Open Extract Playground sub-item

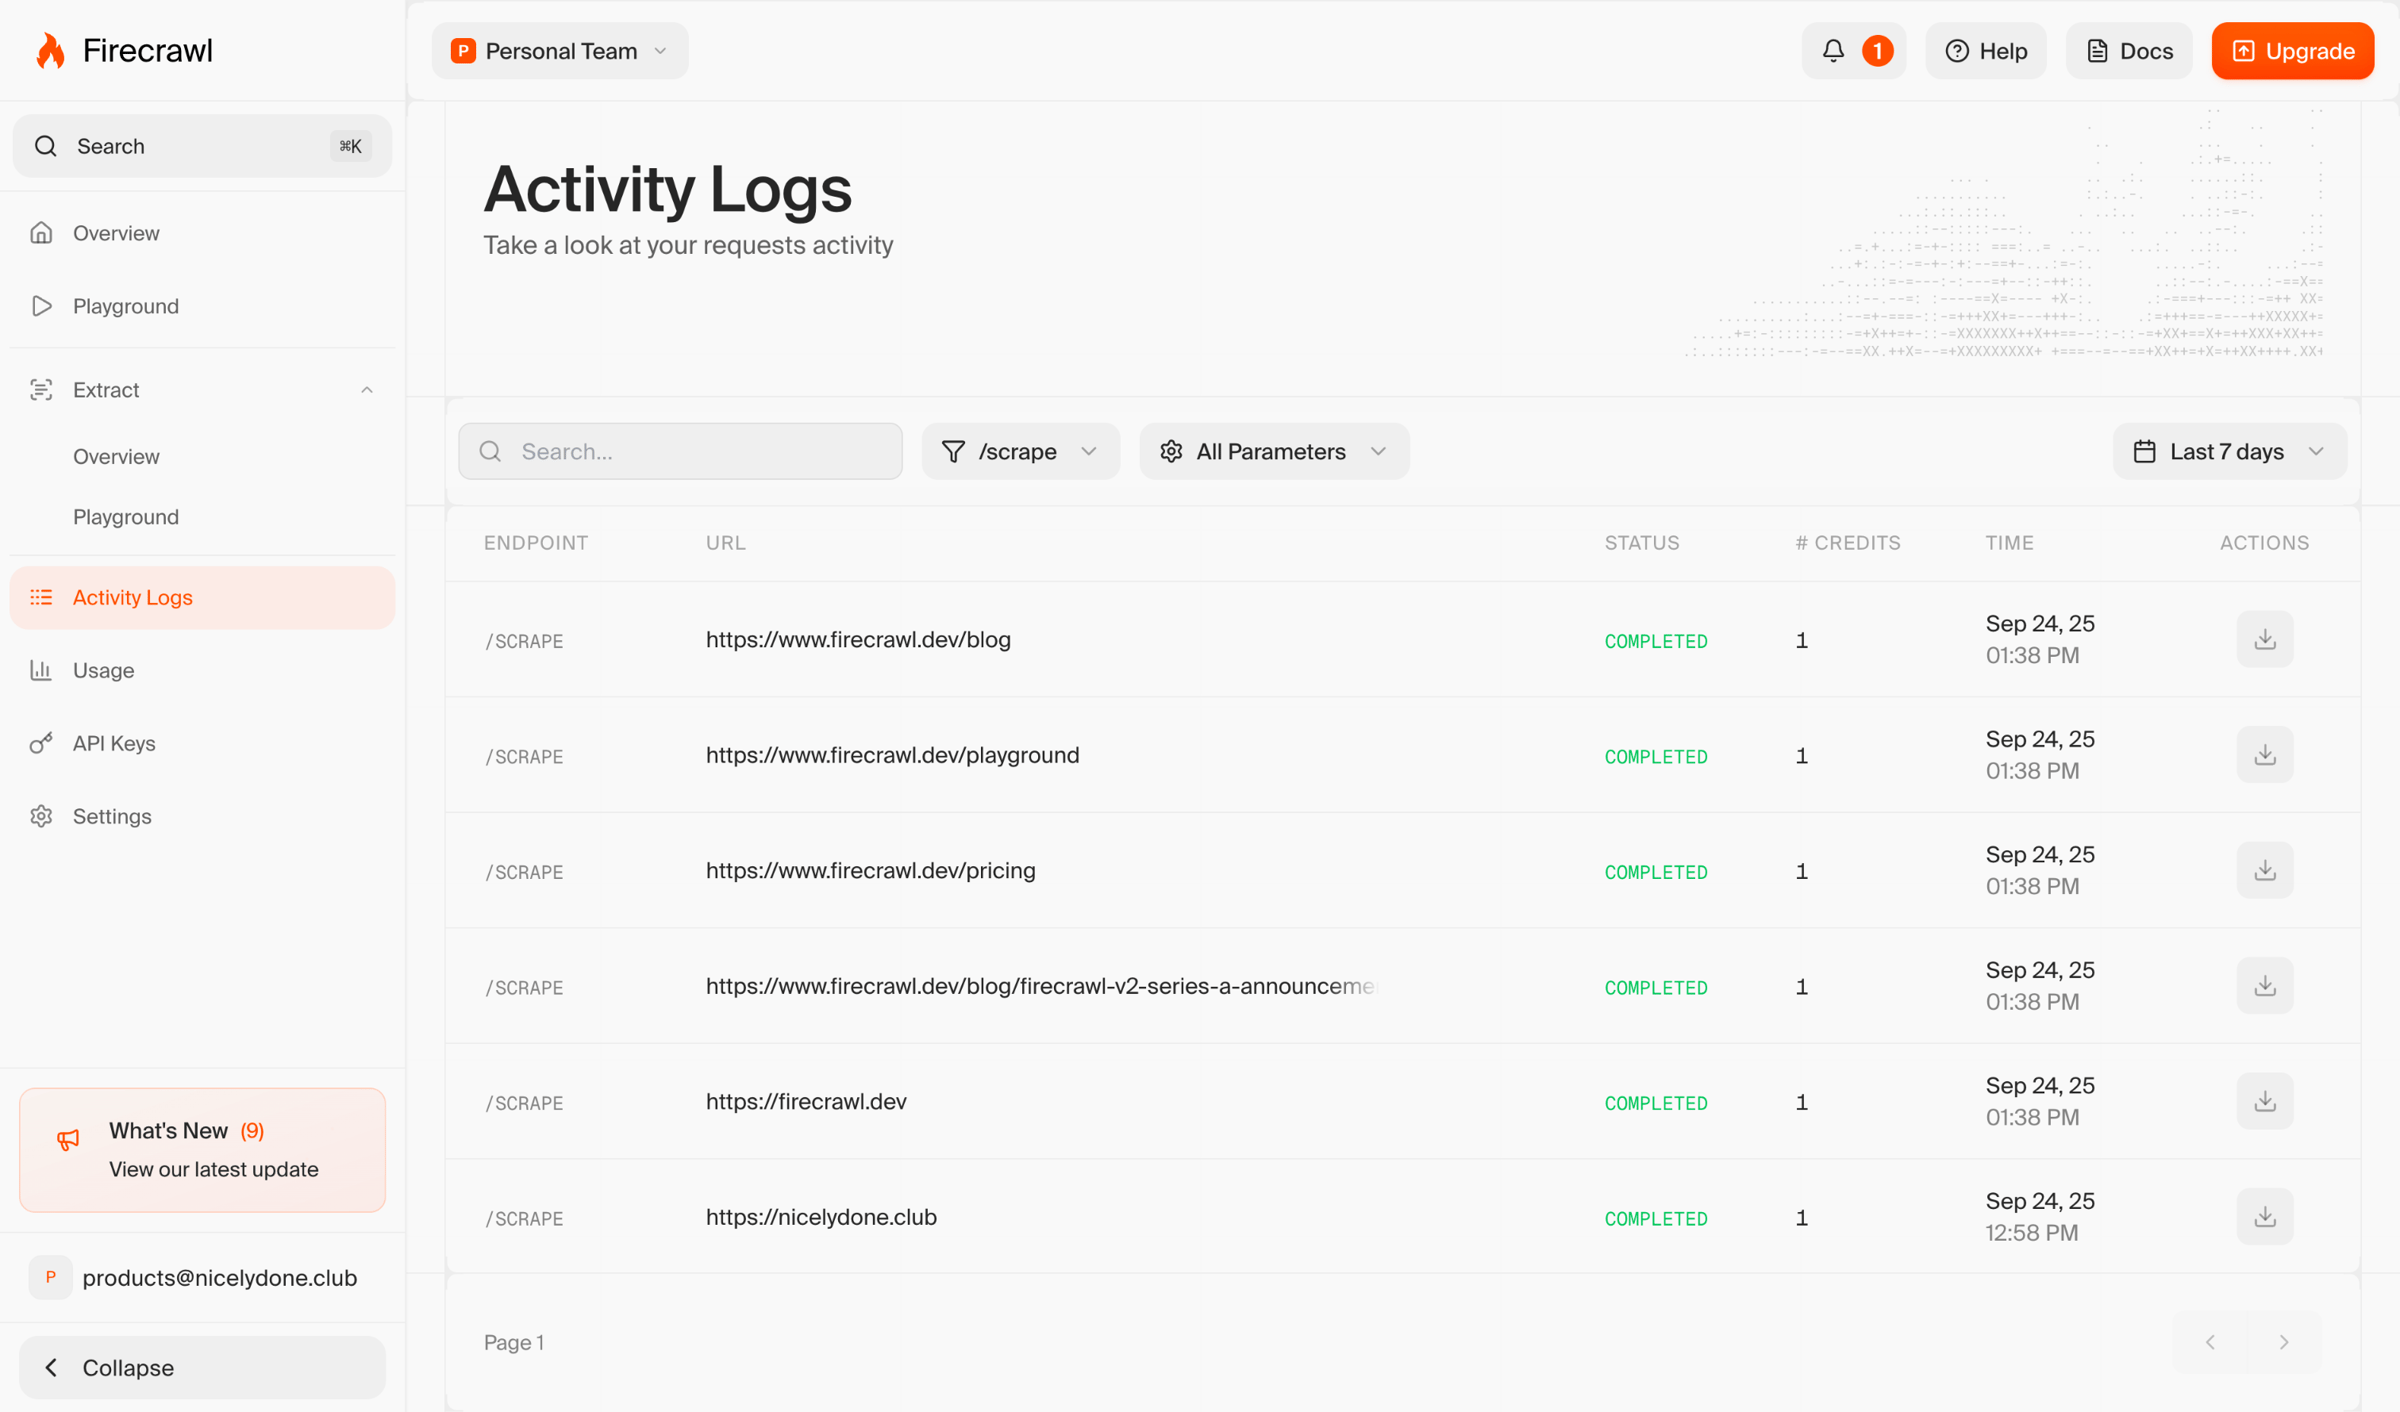(x=126, y=517)
